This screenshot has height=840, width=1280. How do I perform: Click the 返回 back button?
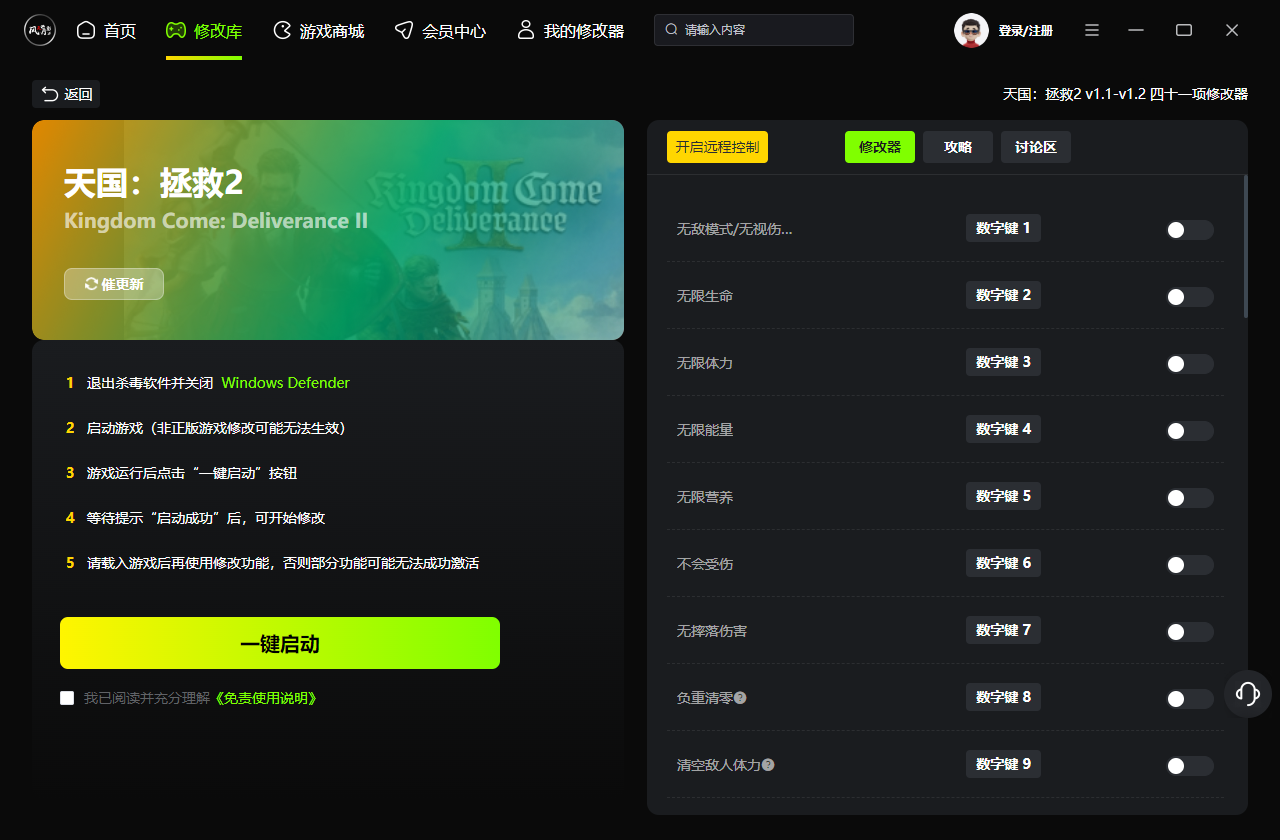(66, 94)
